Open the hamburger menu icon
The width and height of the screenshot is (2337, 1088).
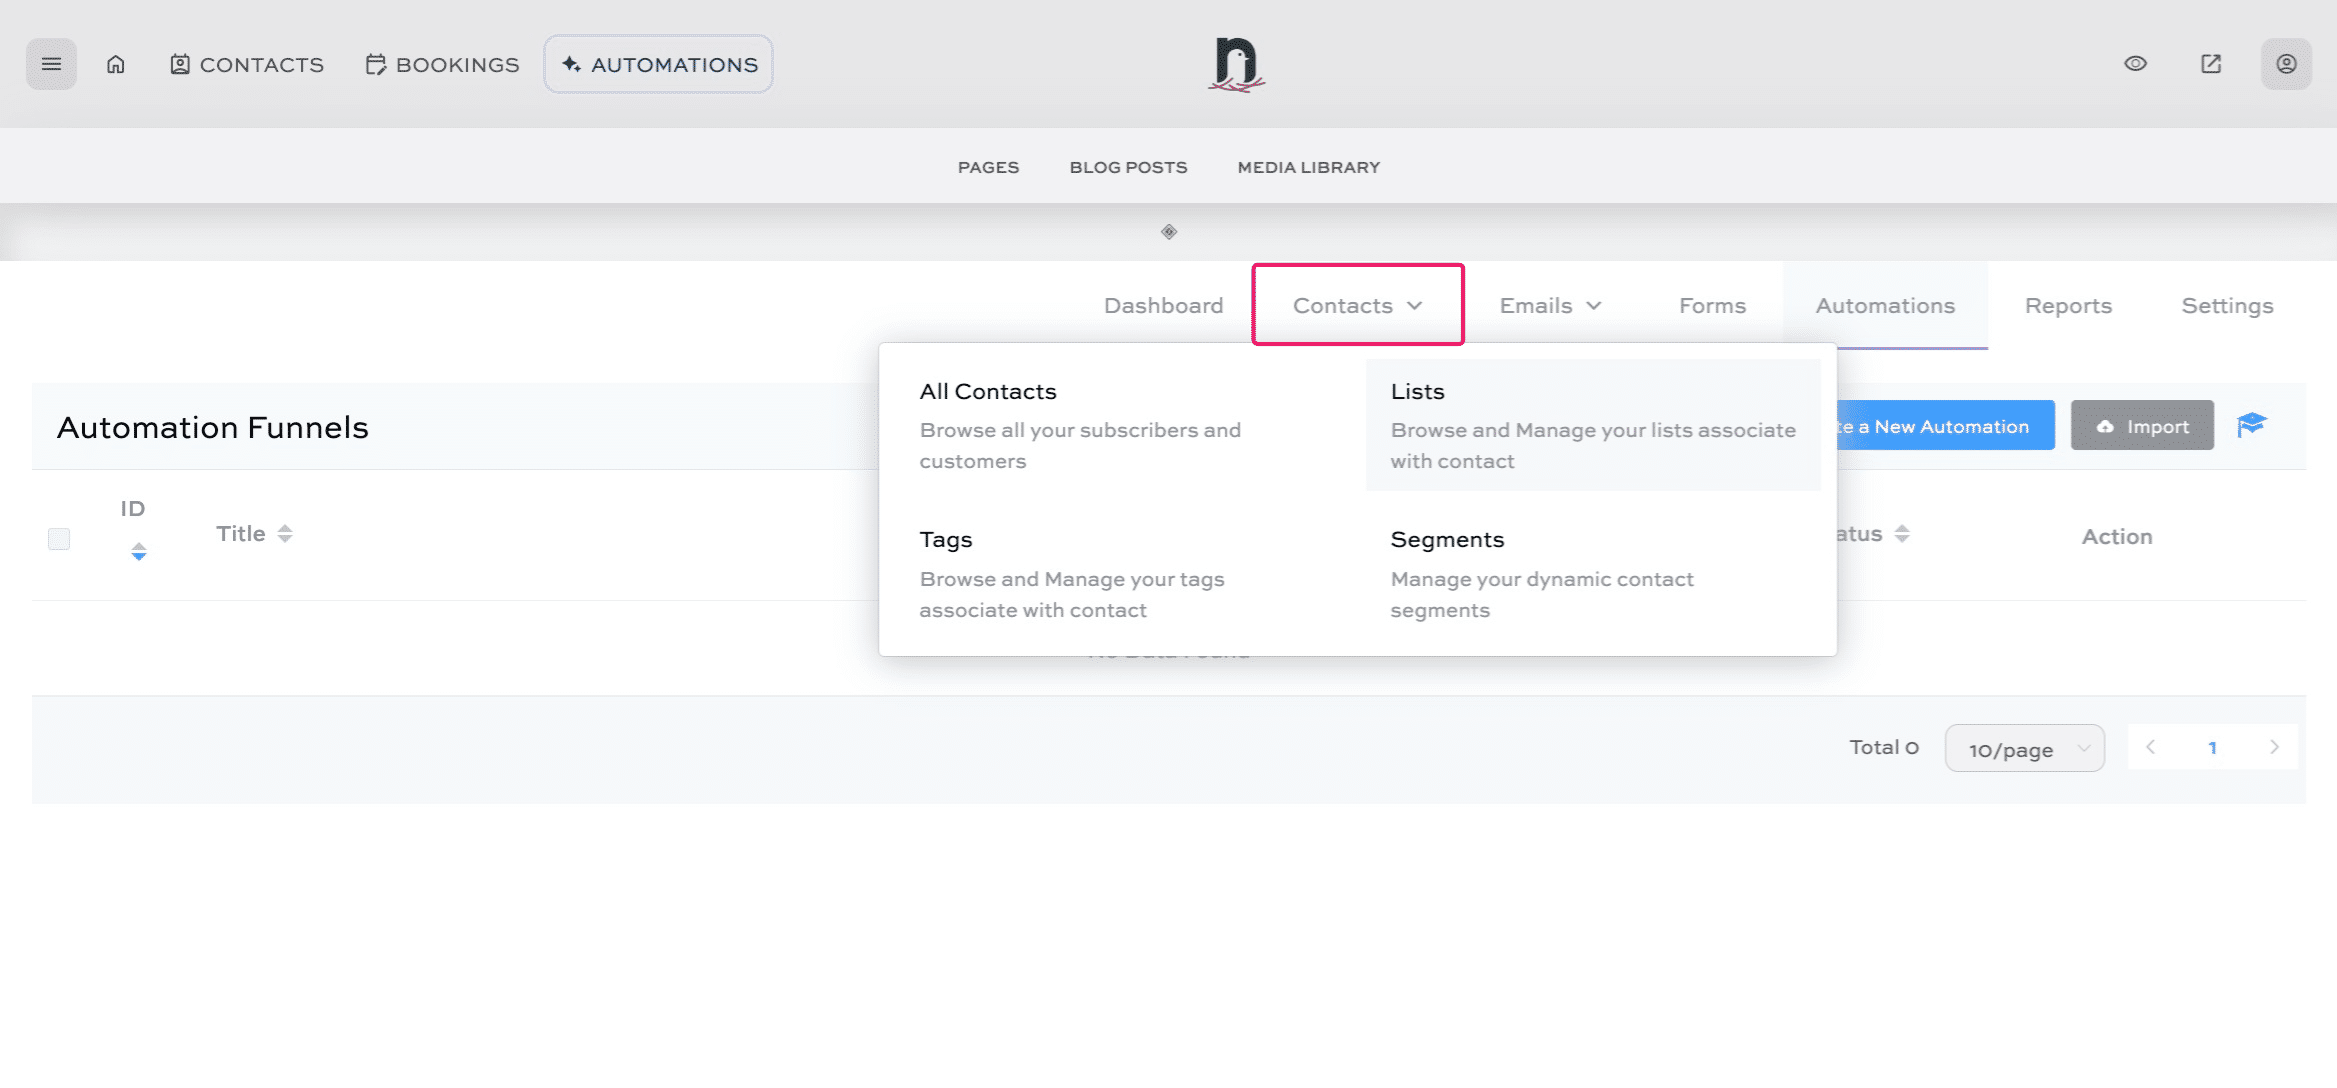[51, 64]
